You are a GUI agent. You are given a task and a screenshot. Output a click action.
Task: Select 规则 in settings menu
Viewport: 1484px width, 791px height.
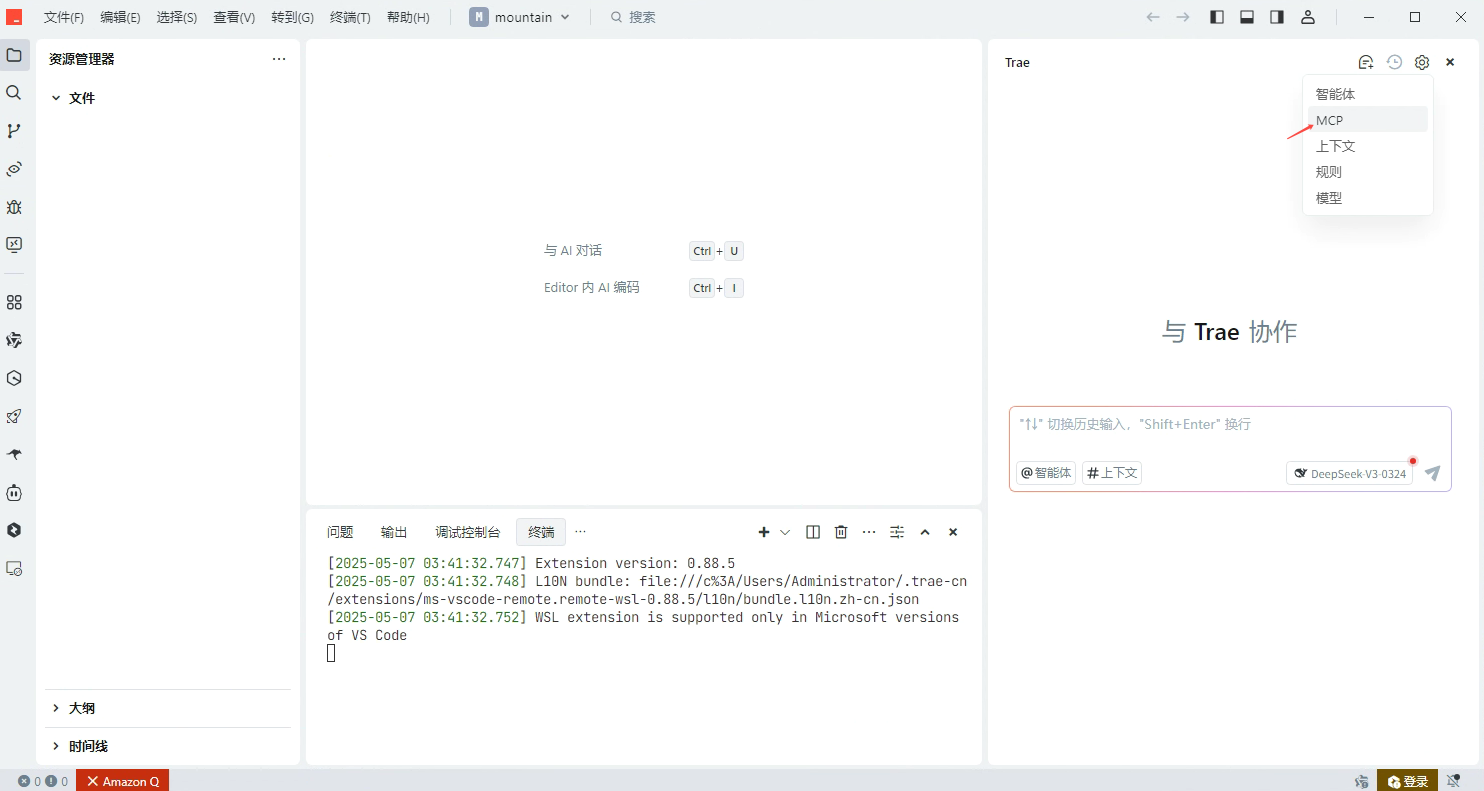click(x=1368, y=172)
